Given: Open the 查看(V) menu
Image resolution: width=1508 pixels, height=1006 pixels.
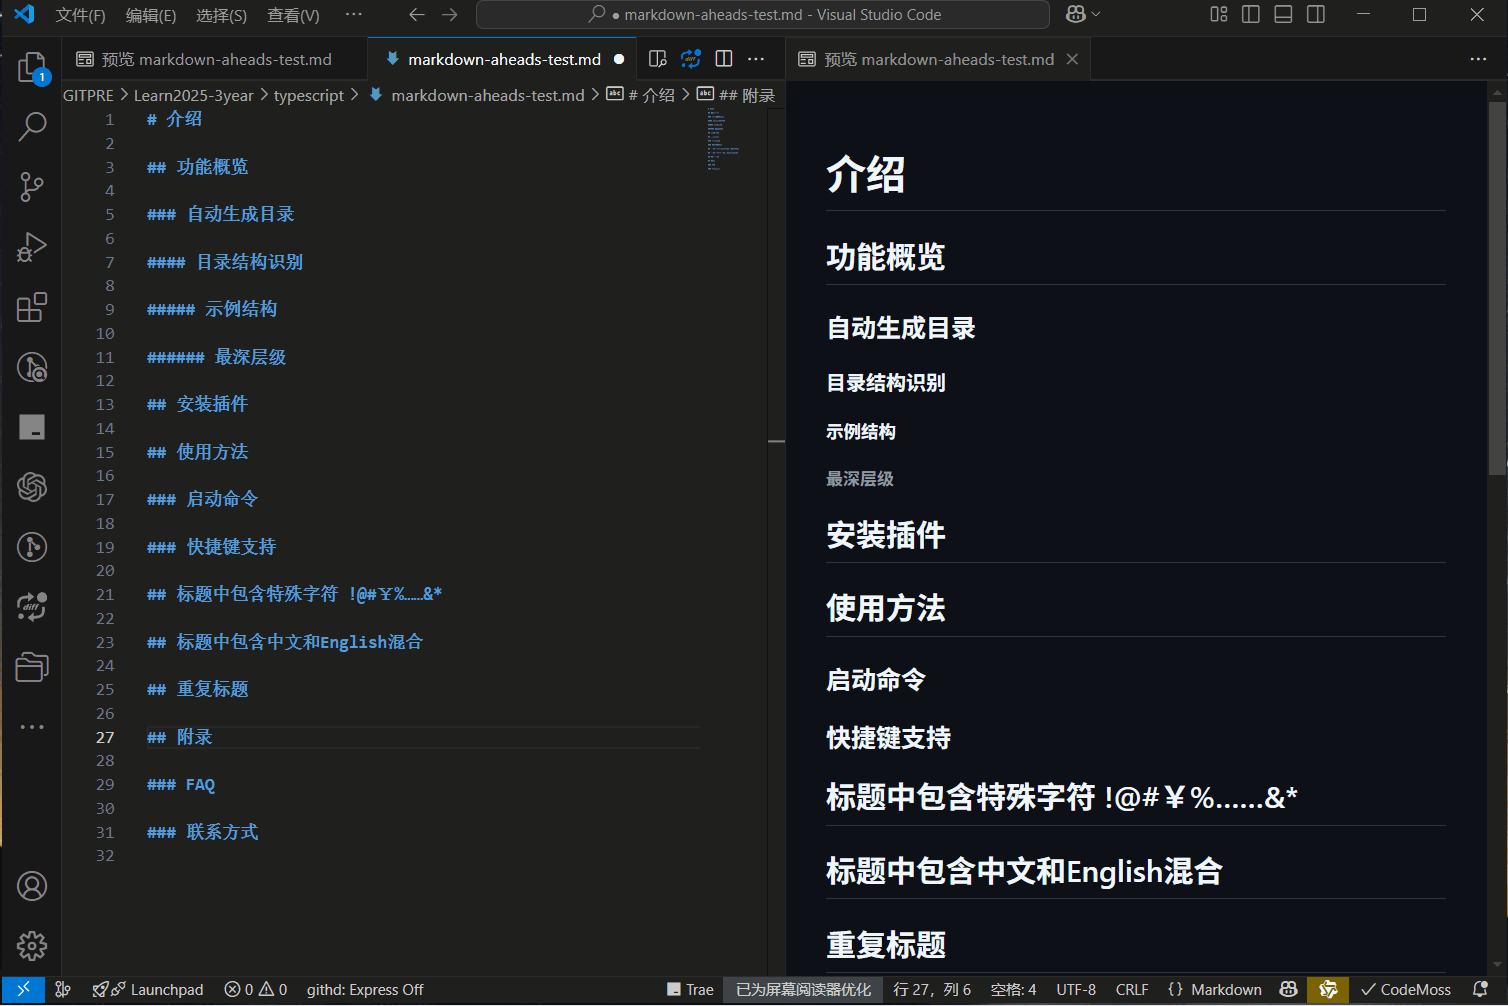Looking at the screenshot, I should tap(293, 15).
